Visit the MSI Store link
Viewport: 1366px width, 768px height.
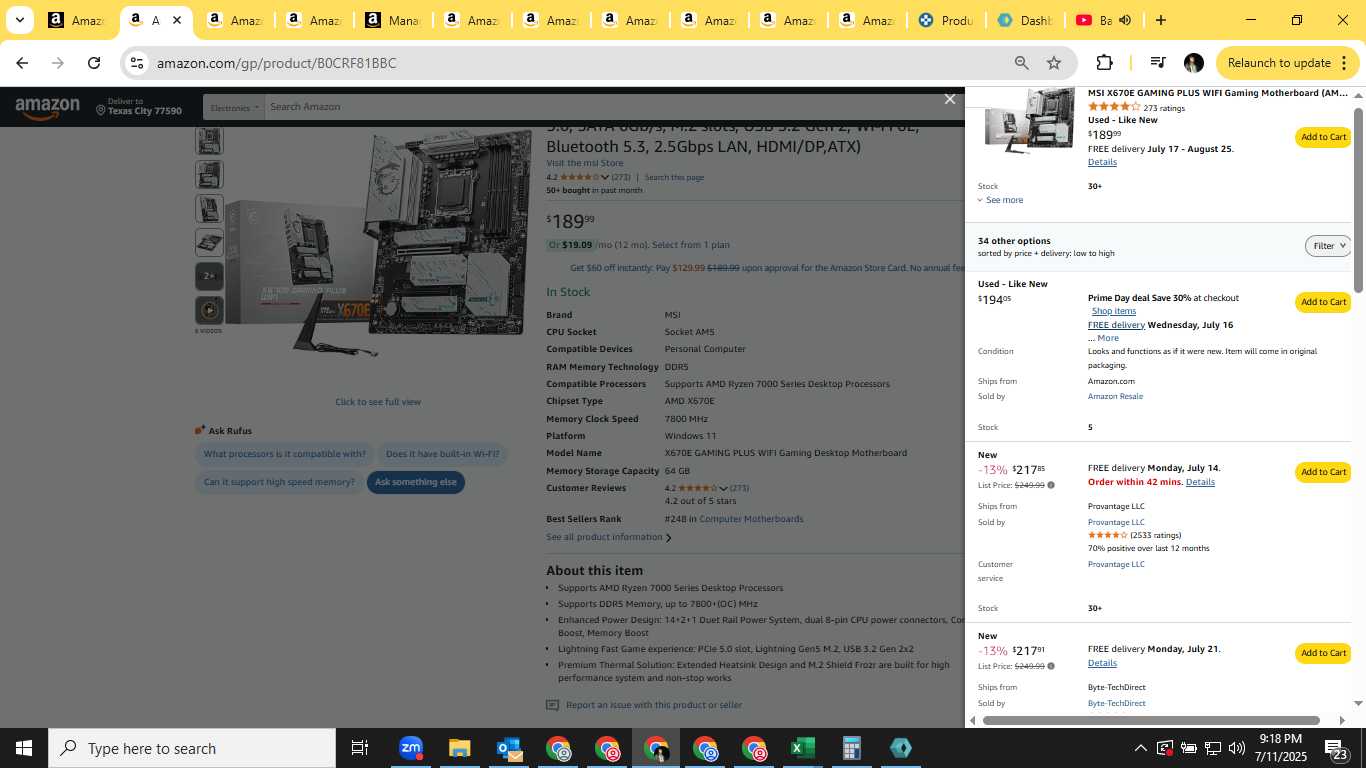(584, 163)
